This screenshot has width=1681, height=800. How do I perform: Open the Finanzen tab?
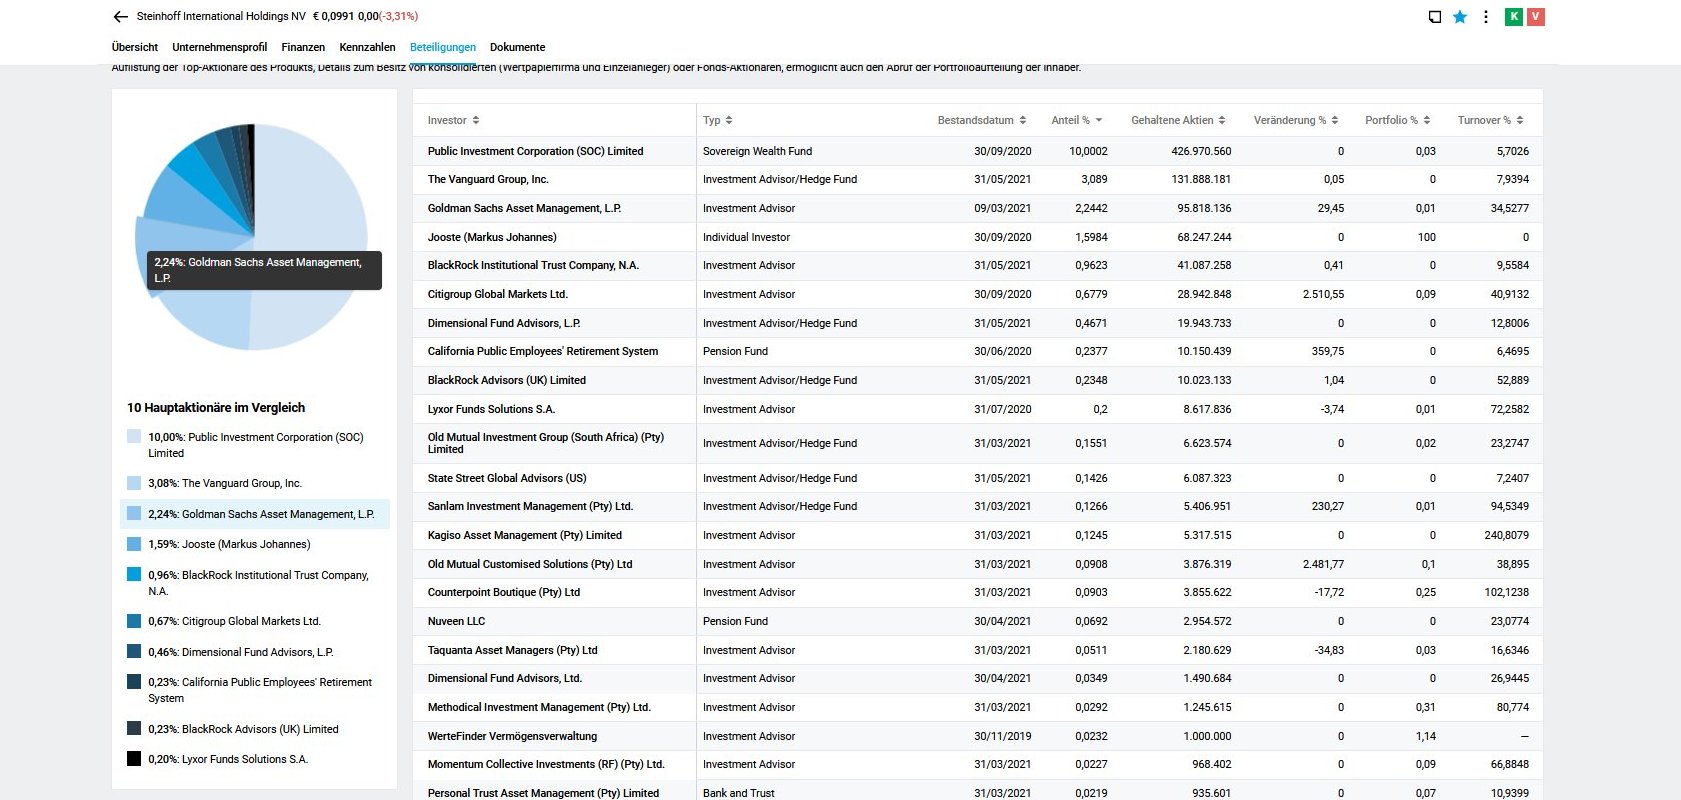(303, 47)
